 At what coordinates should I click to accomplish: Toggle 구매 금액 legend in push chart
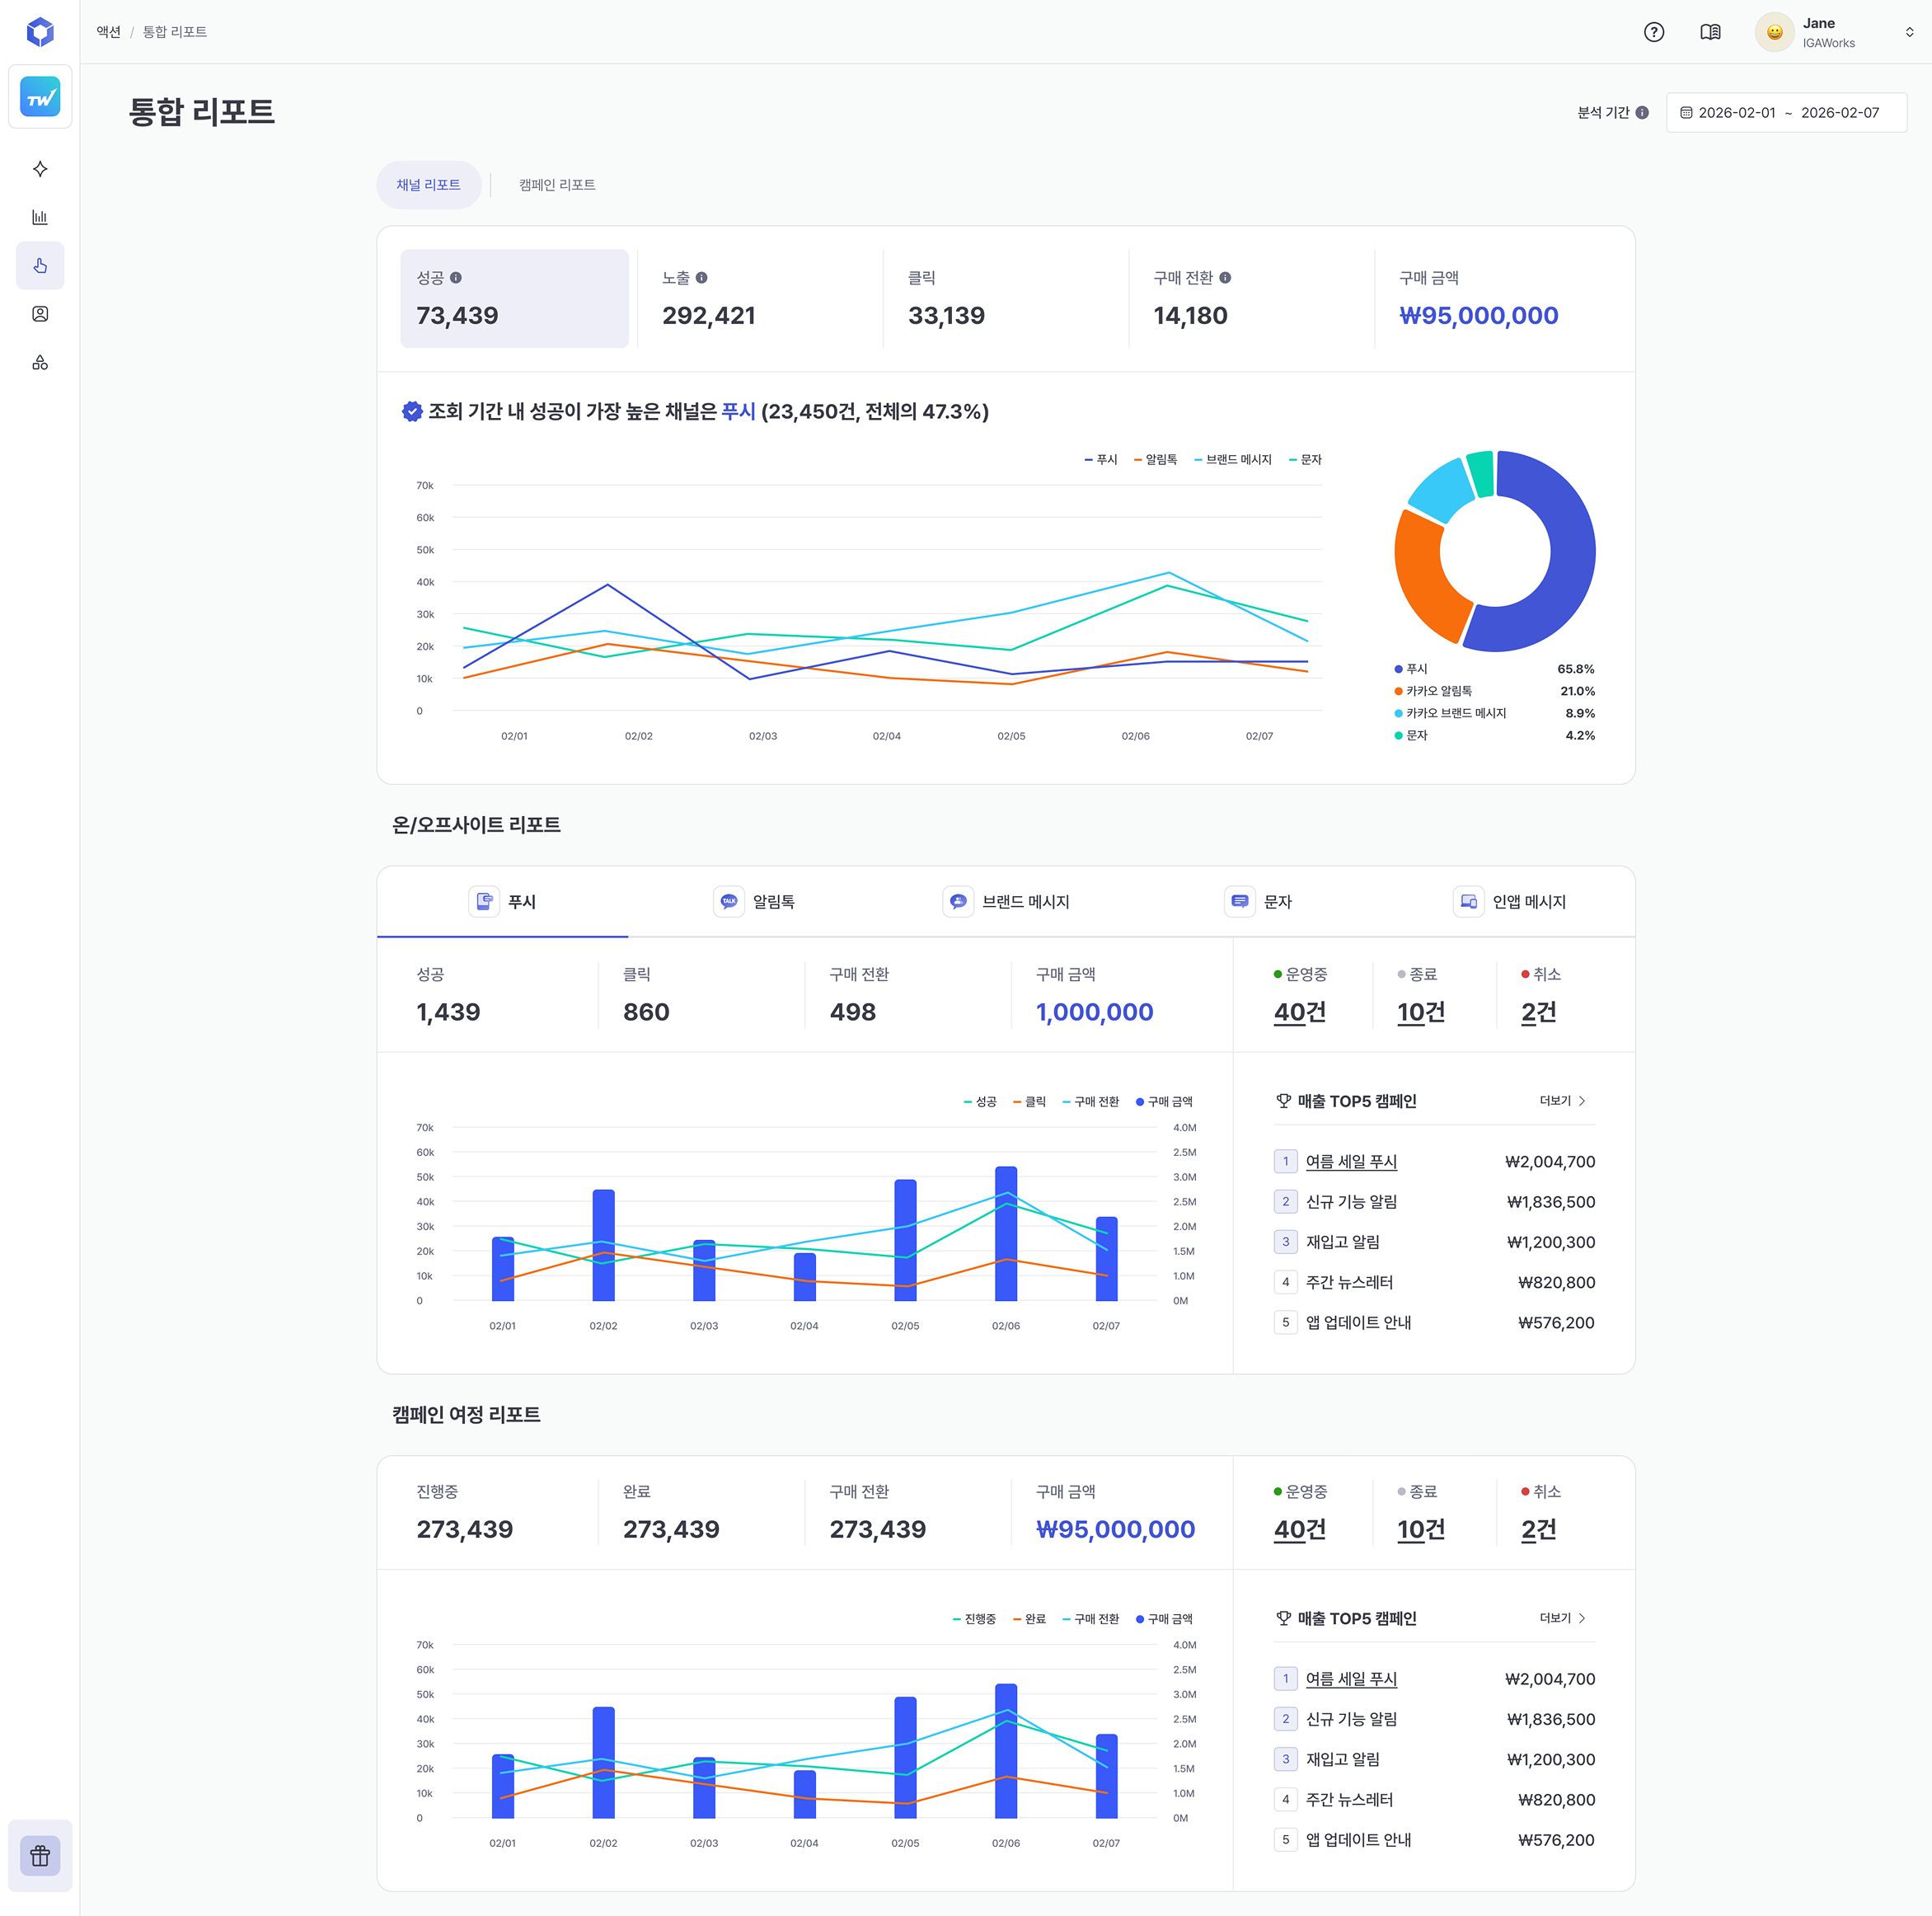(1164, 1102)
